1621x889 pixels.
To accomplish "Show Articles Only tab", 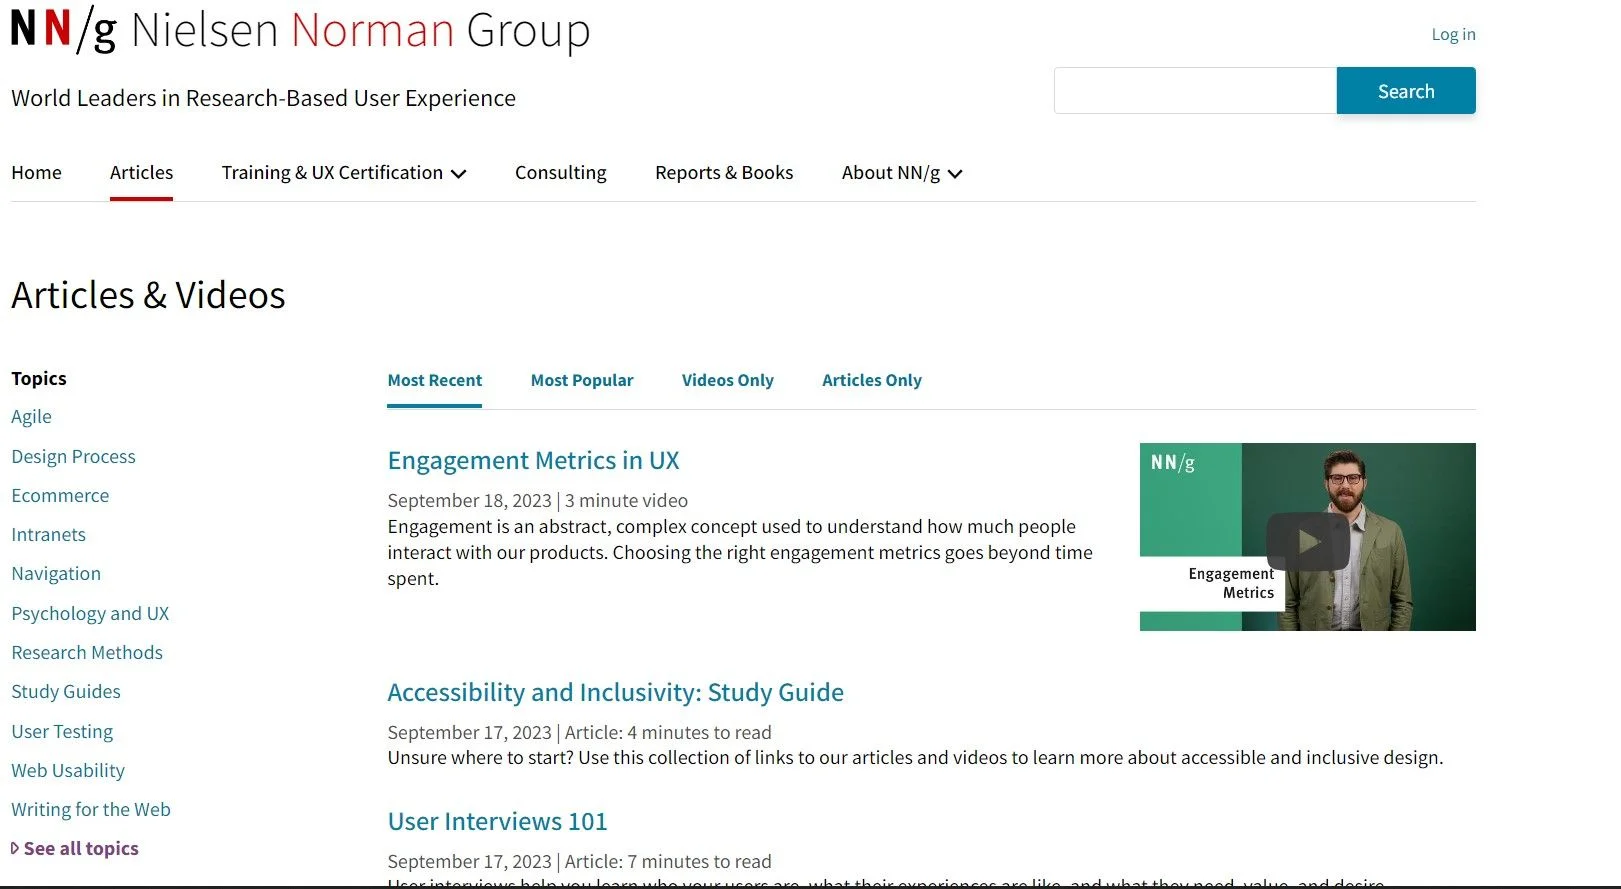I will 871,380.
